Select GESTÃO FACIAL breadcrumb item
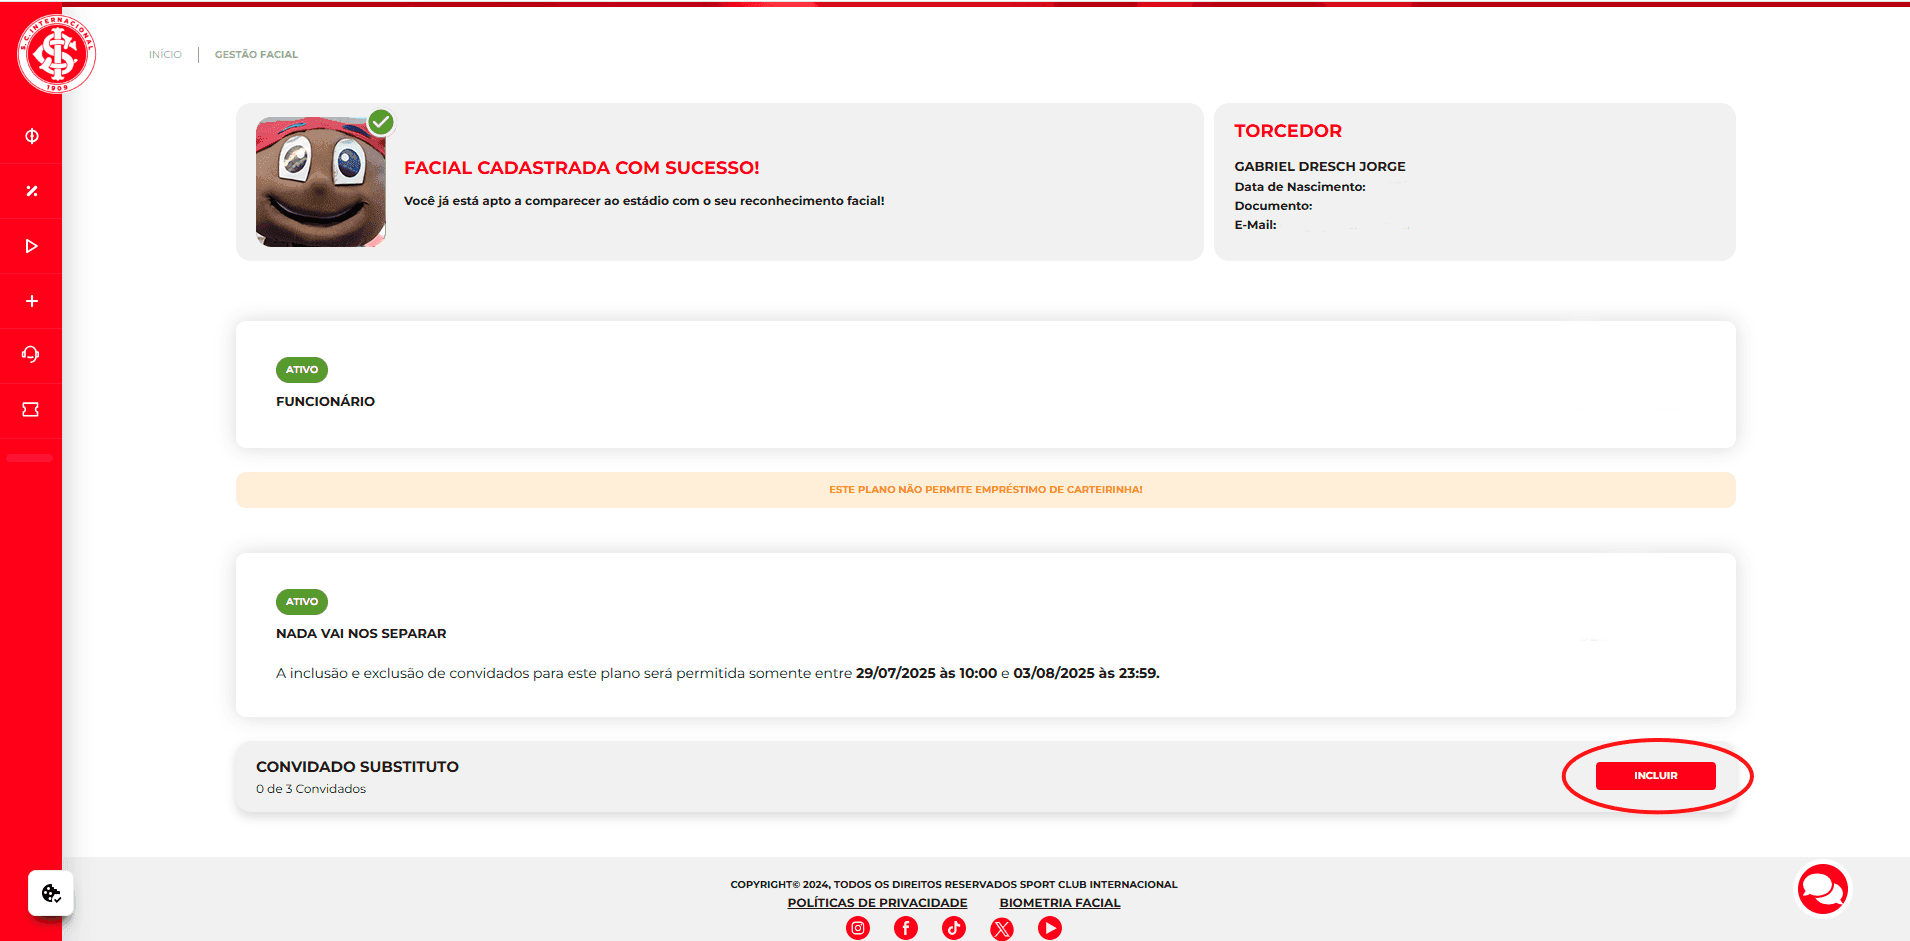Screen dimensions: 1910x941 pyautogui.click(x=256, y=55)
